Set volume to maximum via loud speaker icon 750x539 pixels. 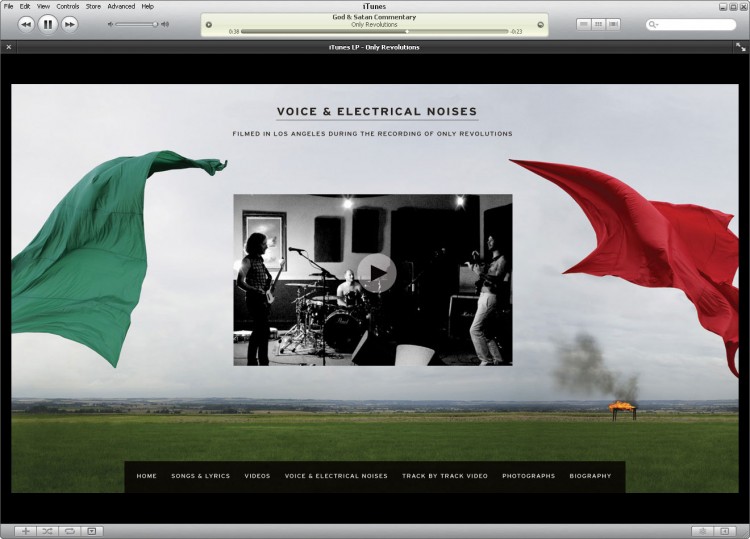coord(165,24)
